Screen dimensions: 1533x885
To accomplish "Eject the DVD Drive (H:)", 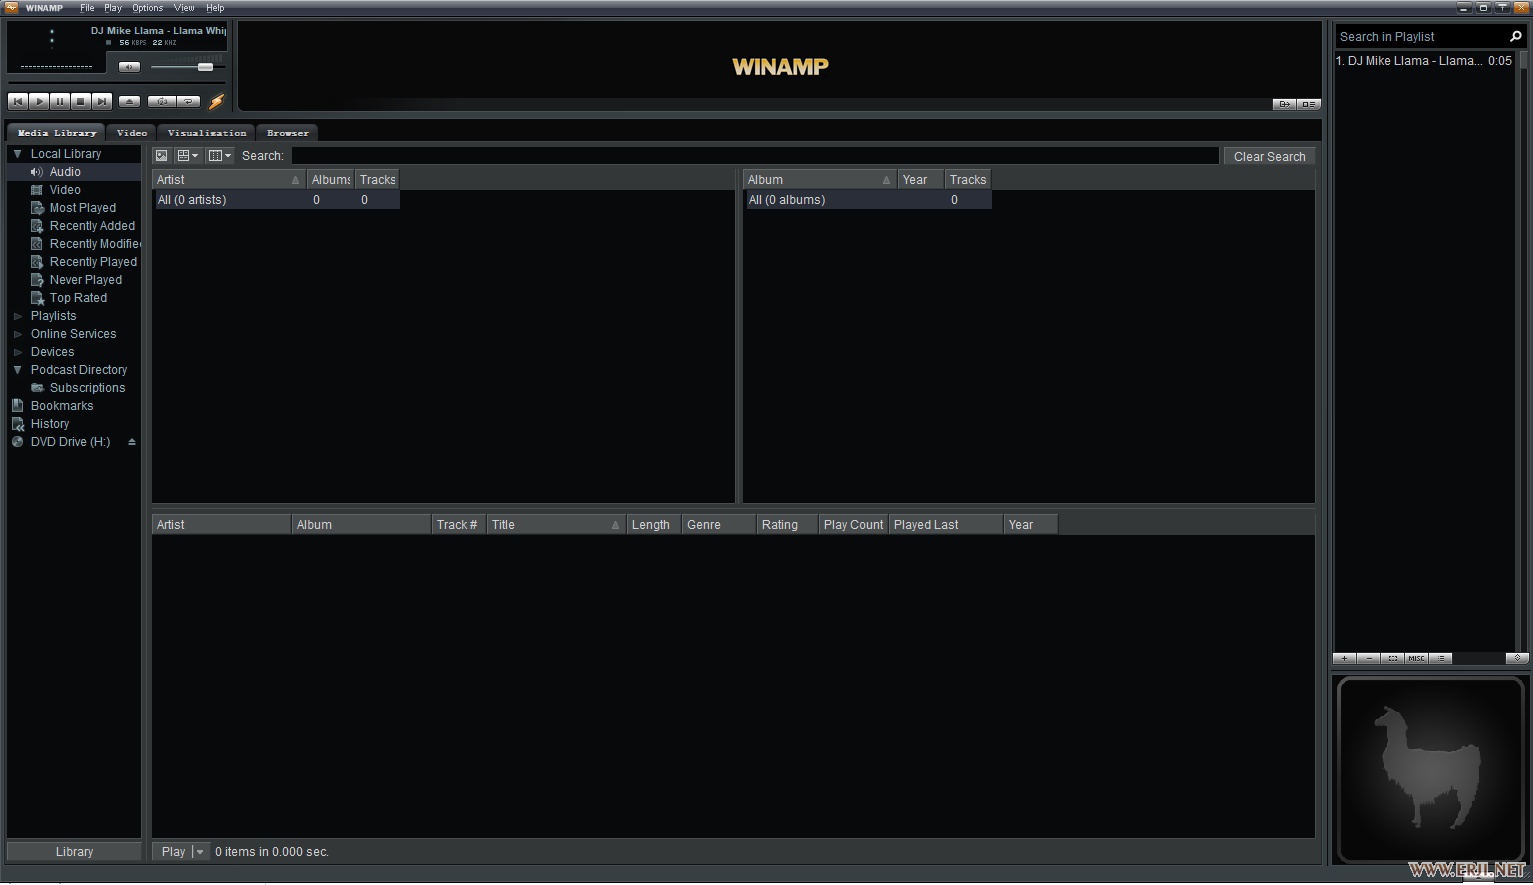I will 131,442.
